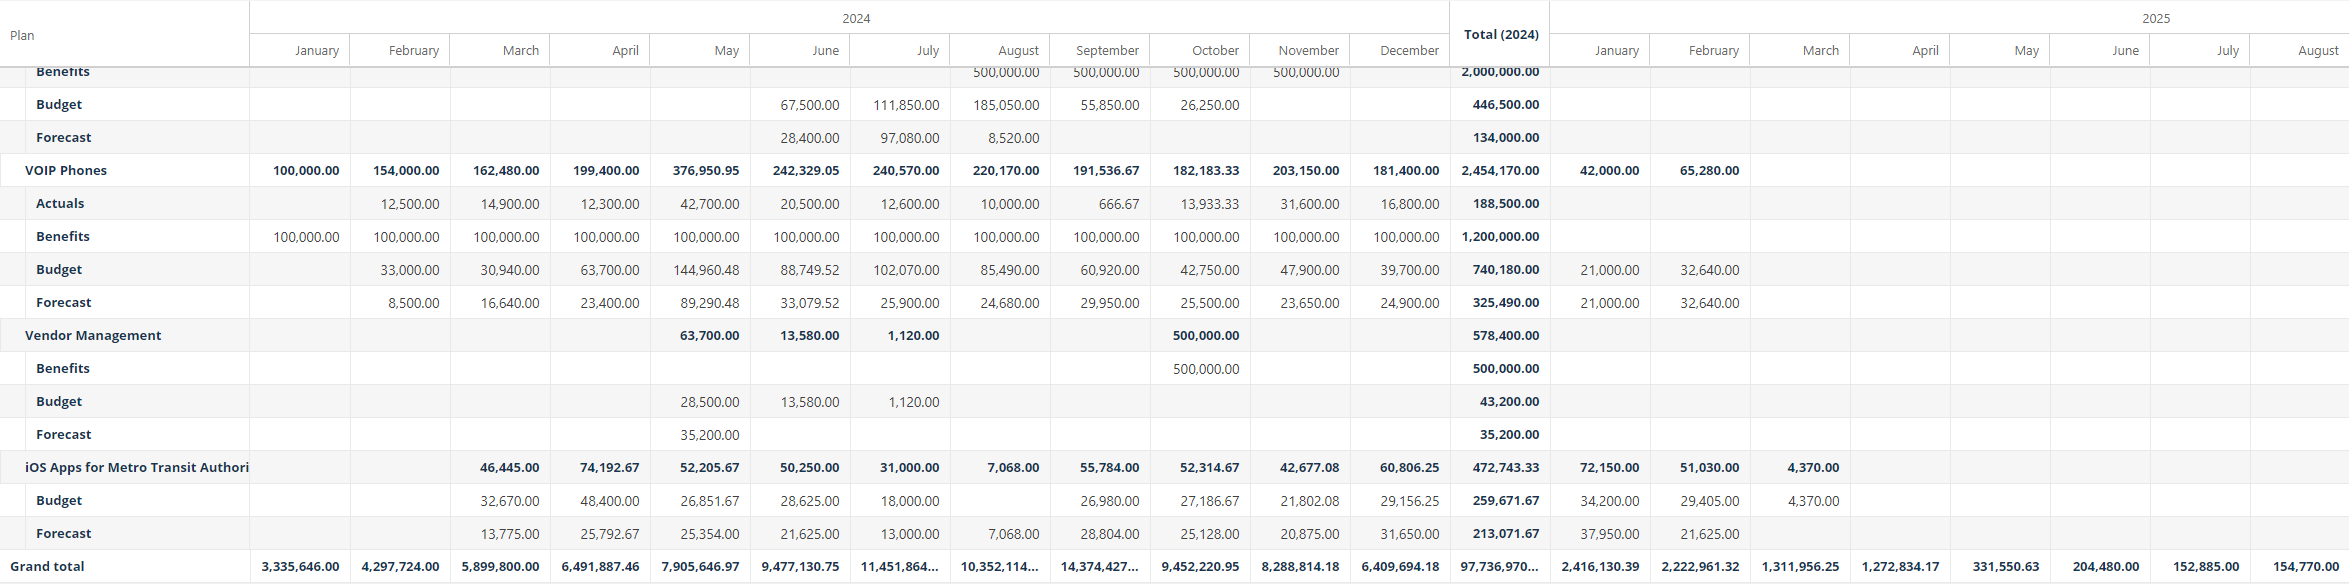Click the September column header
The image size is (2349, 584).
(1100, 51)
